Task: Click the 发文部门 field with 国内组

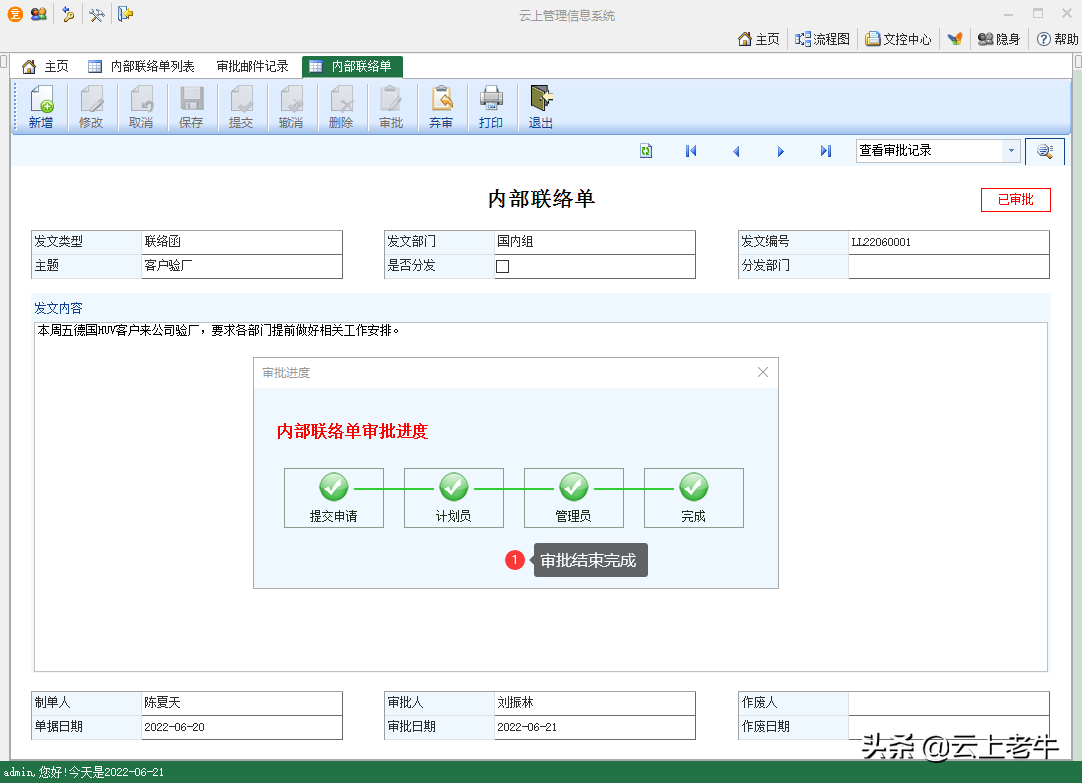Action: coord(595,242)
